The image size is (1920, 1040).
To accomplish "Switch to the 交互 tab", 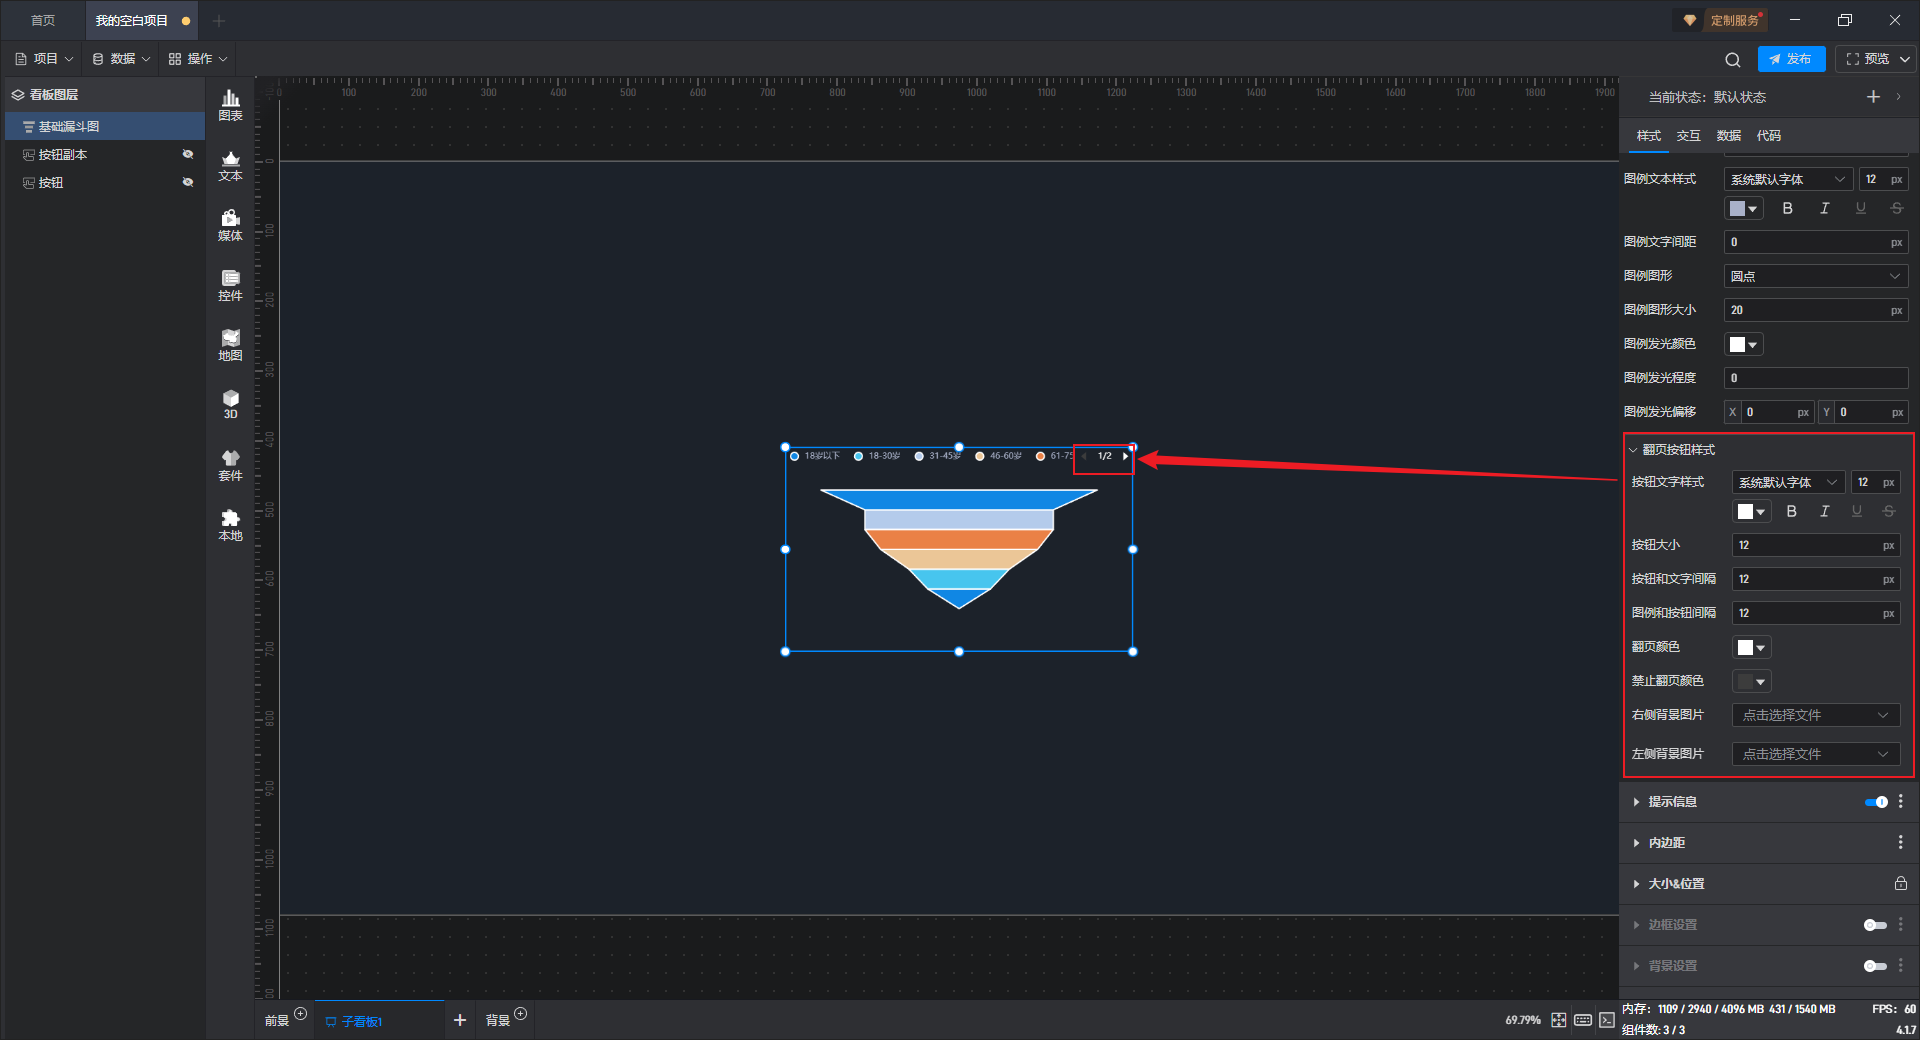I will coord(1688,136).
